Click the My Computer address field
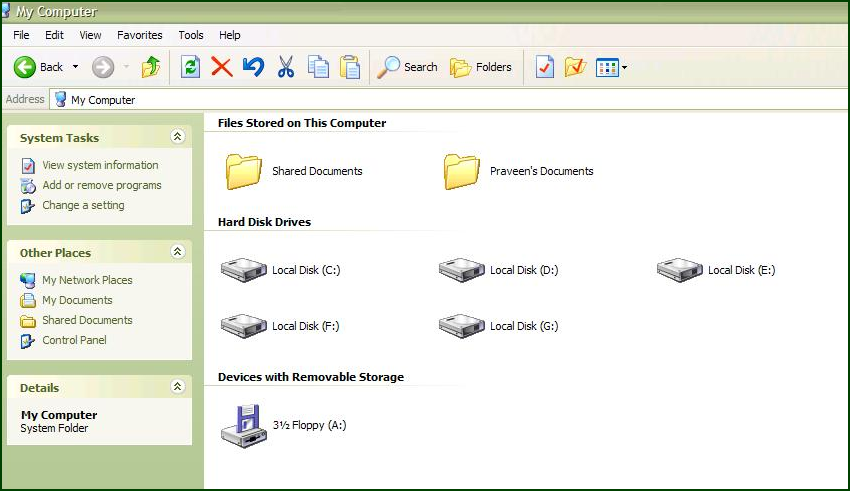Viewport: 850px width, 491px height. click(450, 100)
